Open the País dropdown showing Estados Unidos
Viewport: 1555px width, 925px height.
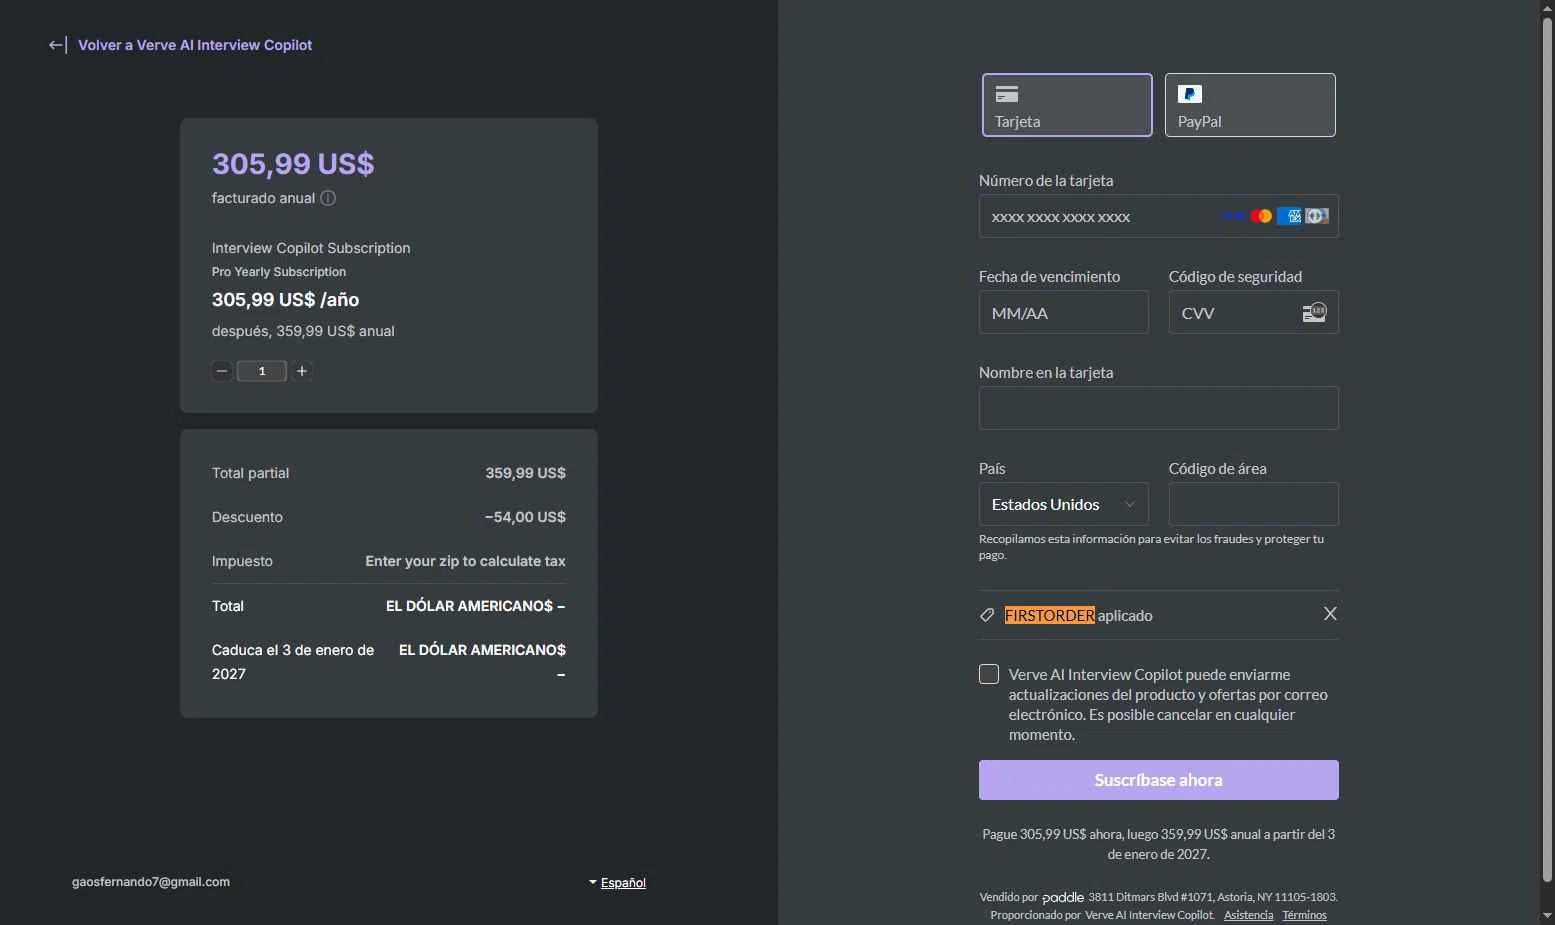point(1064,504)
